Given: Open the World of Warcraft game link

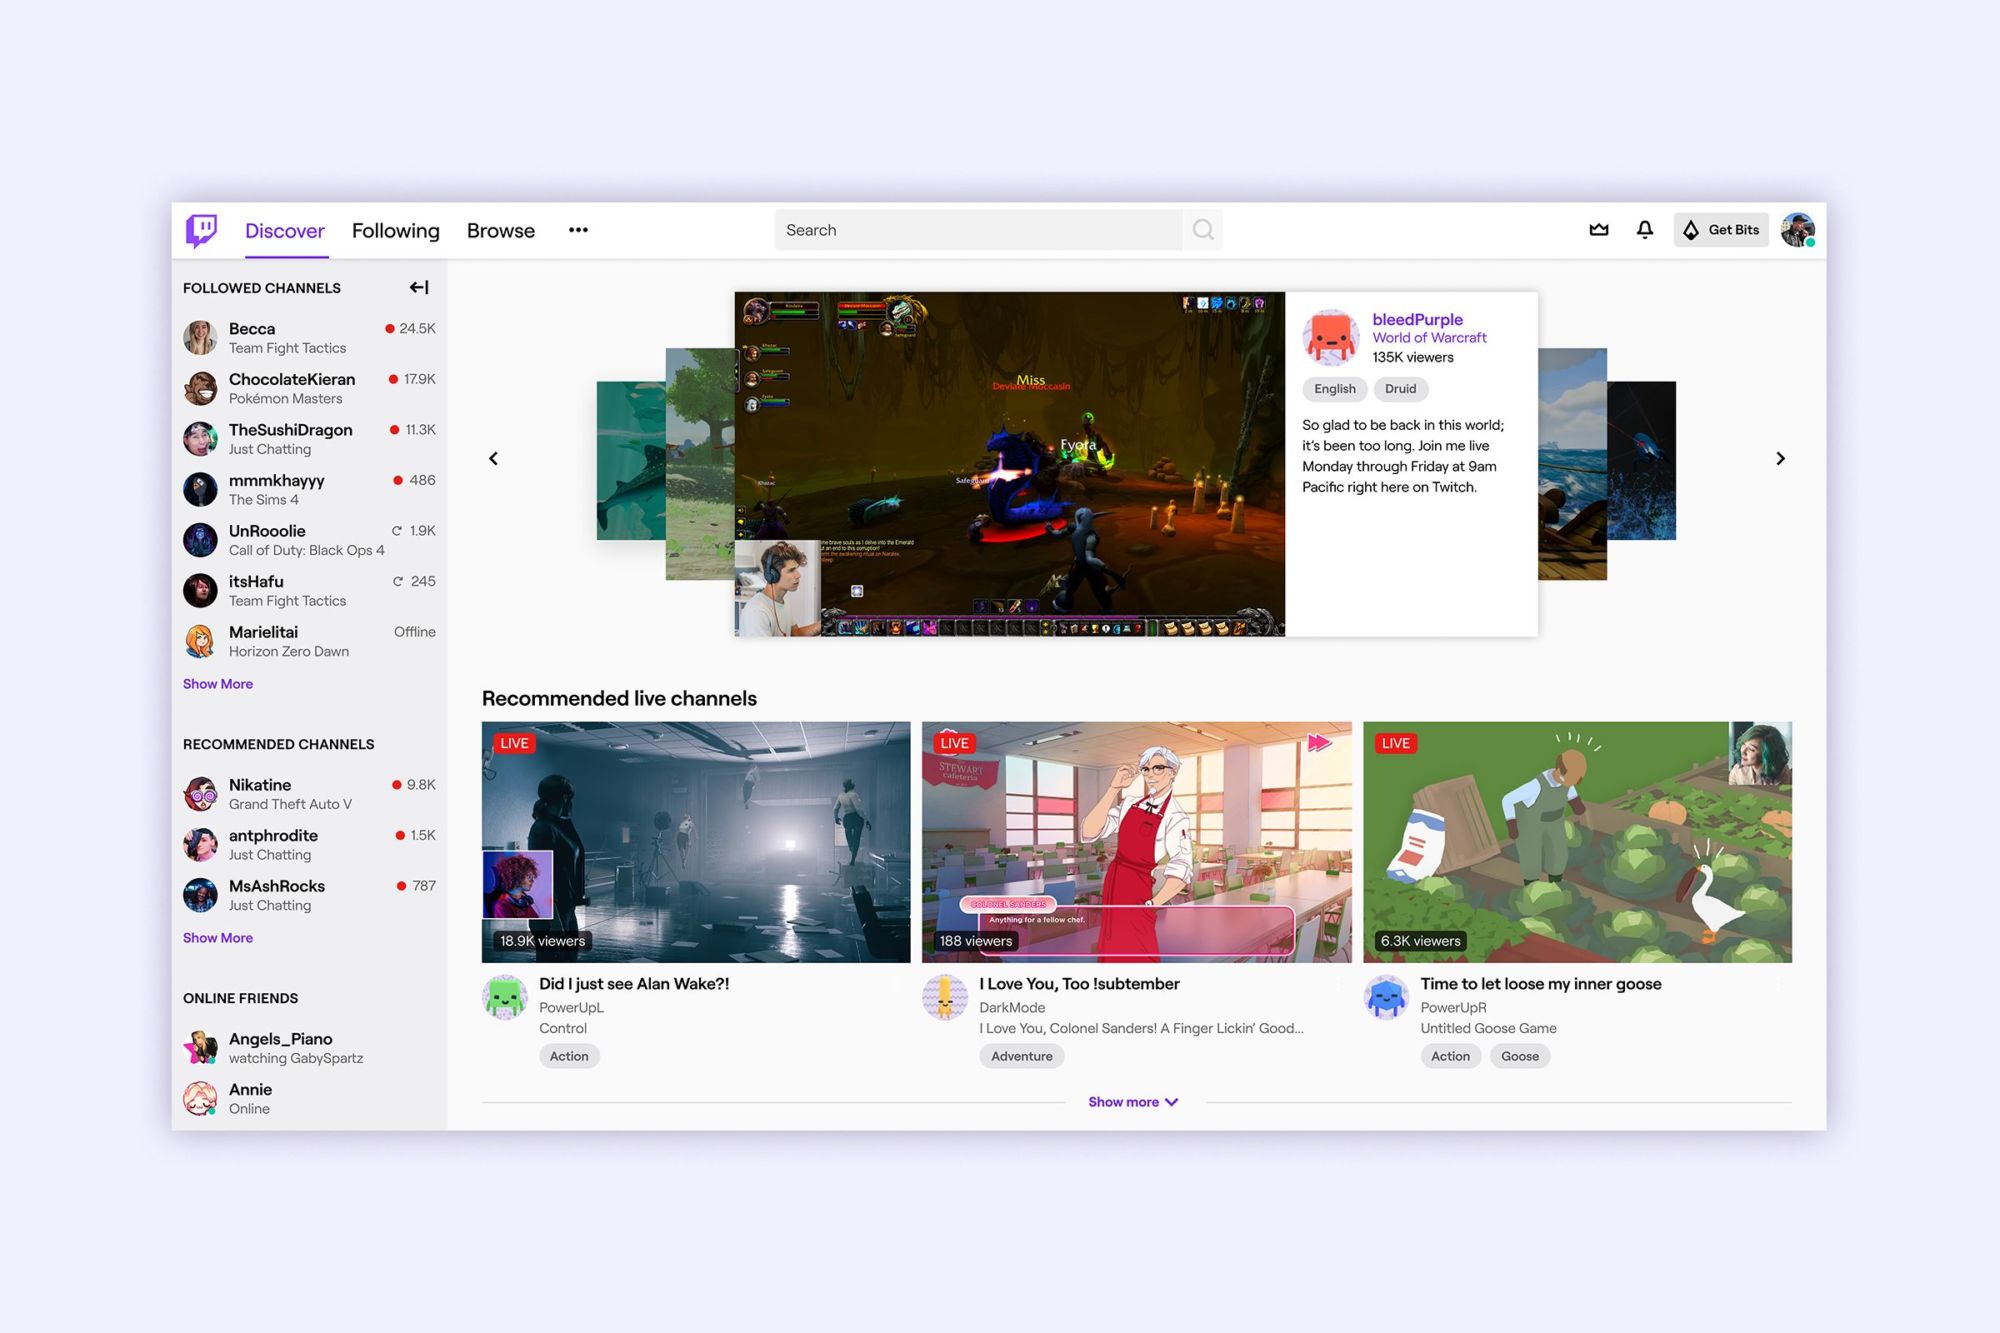Looking at the screenshot, I should coord(1429,338).
